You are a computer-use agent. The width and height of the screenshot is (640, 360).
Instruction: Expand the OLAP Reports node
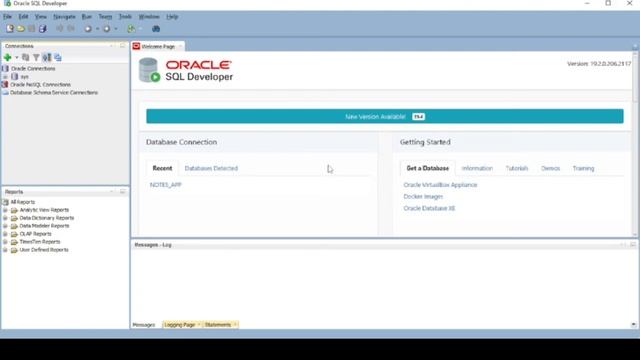pos(5,234)
